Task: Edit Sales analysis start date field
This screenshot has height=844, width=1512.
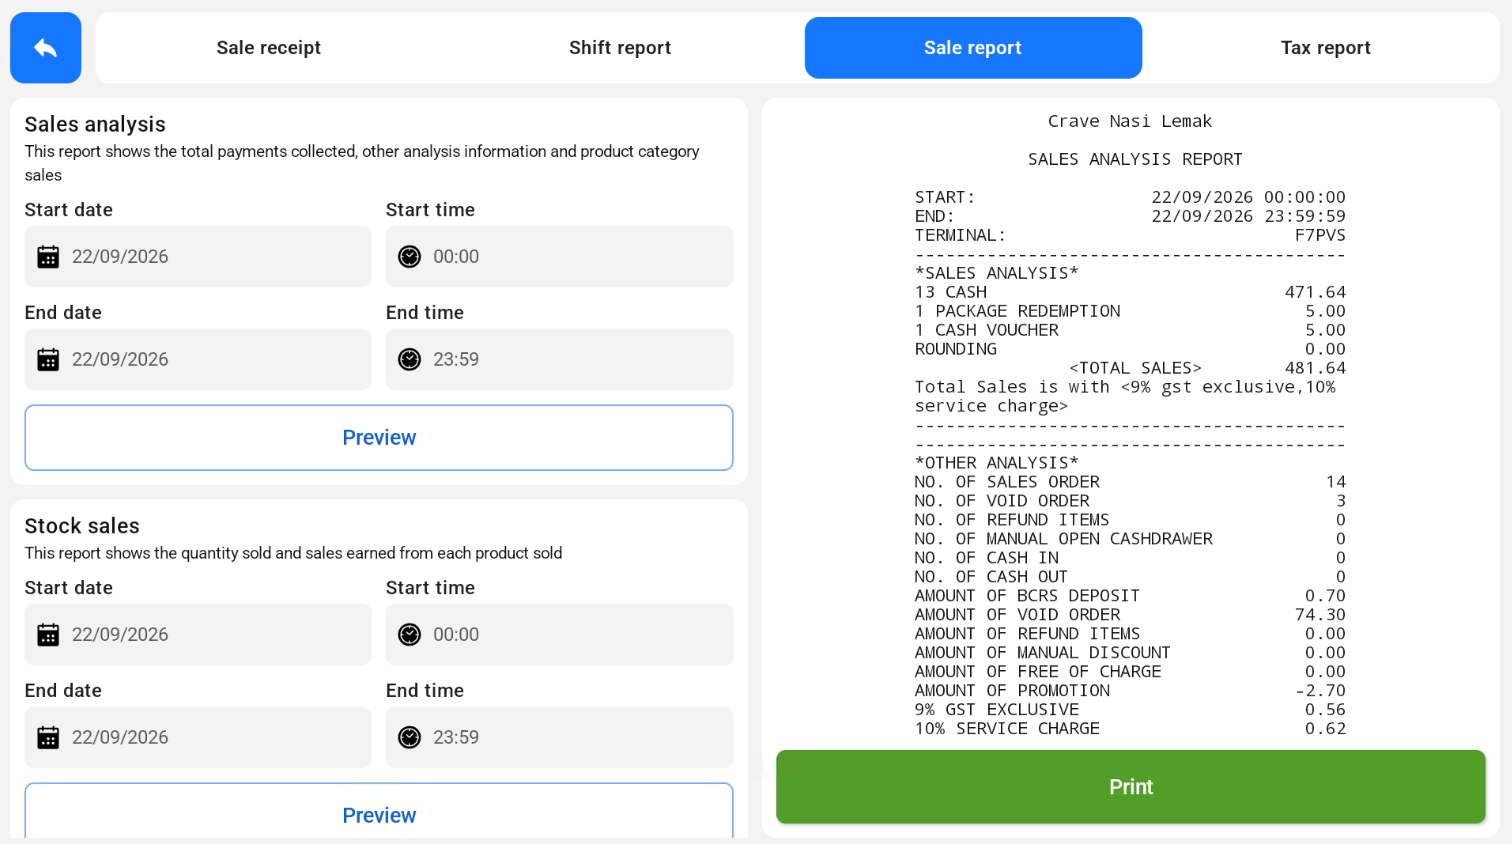Action: [x=198, y=257]
